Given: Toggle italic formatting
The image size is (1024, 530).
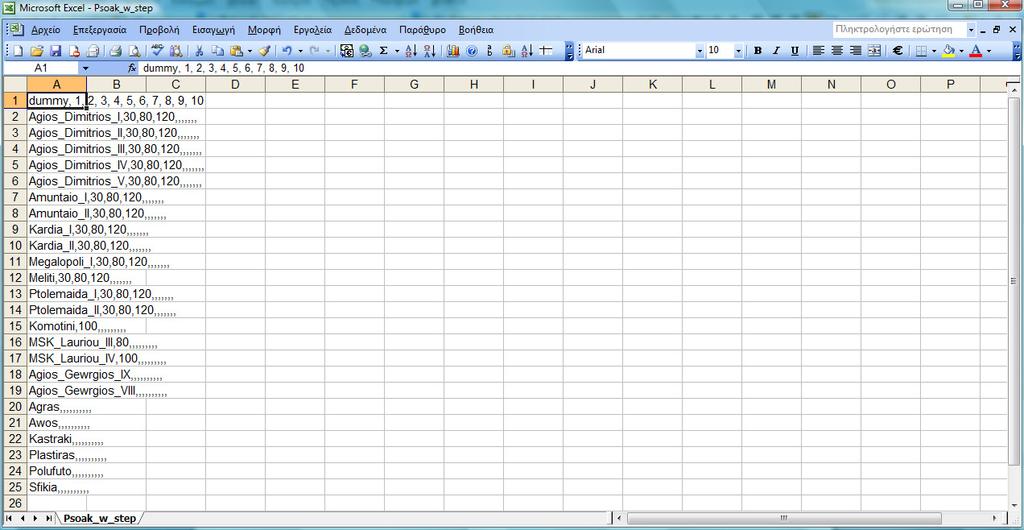Looking at the screenshot, I should click(776, 51).
